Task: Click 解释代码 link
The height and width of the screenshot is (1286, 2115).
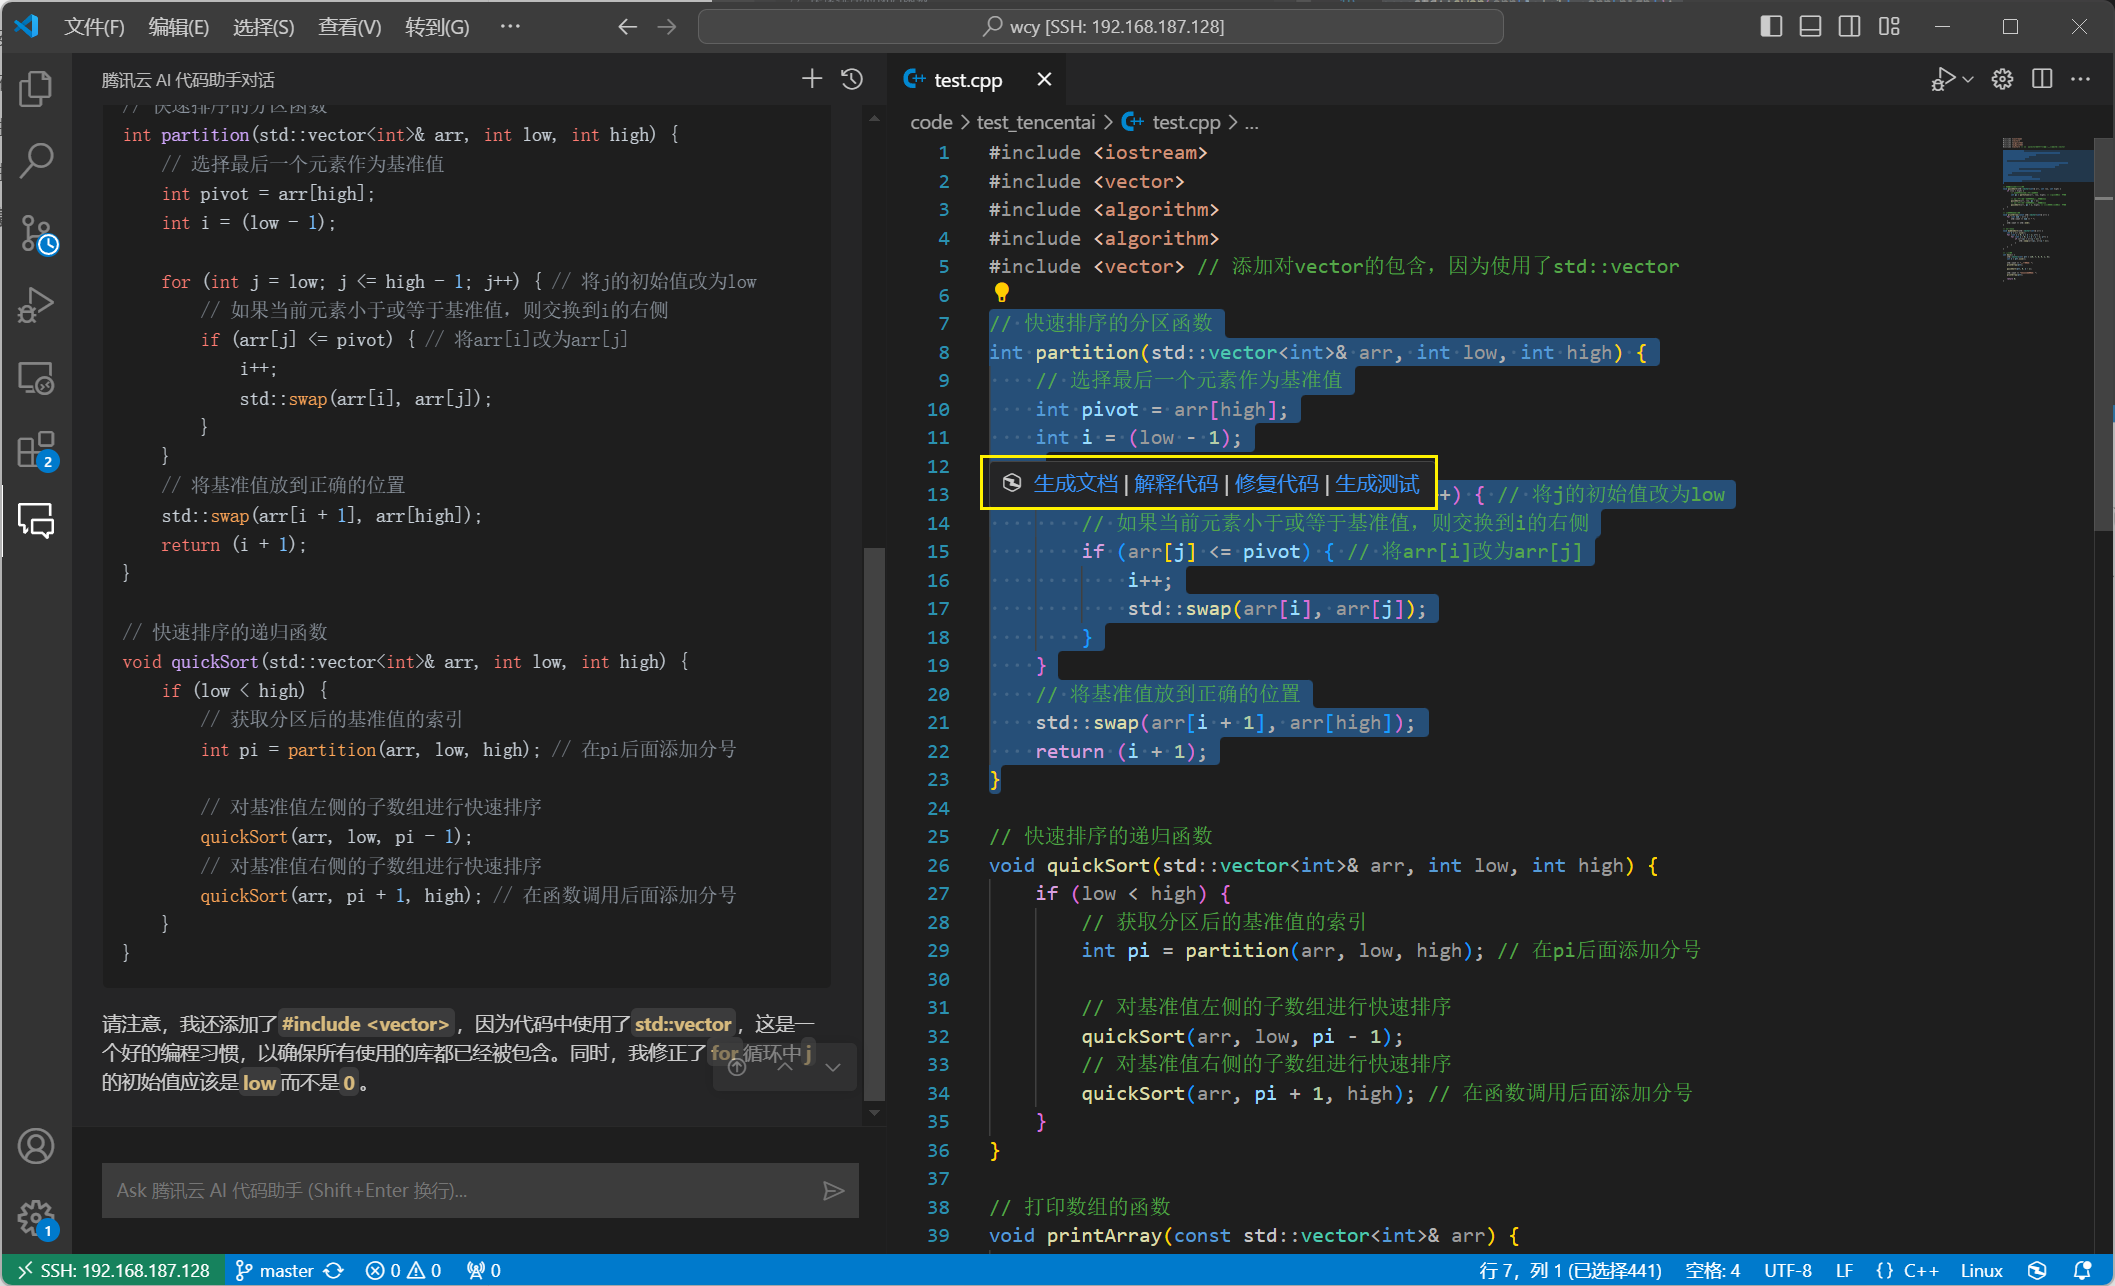Action: [x=1176, y=484]
